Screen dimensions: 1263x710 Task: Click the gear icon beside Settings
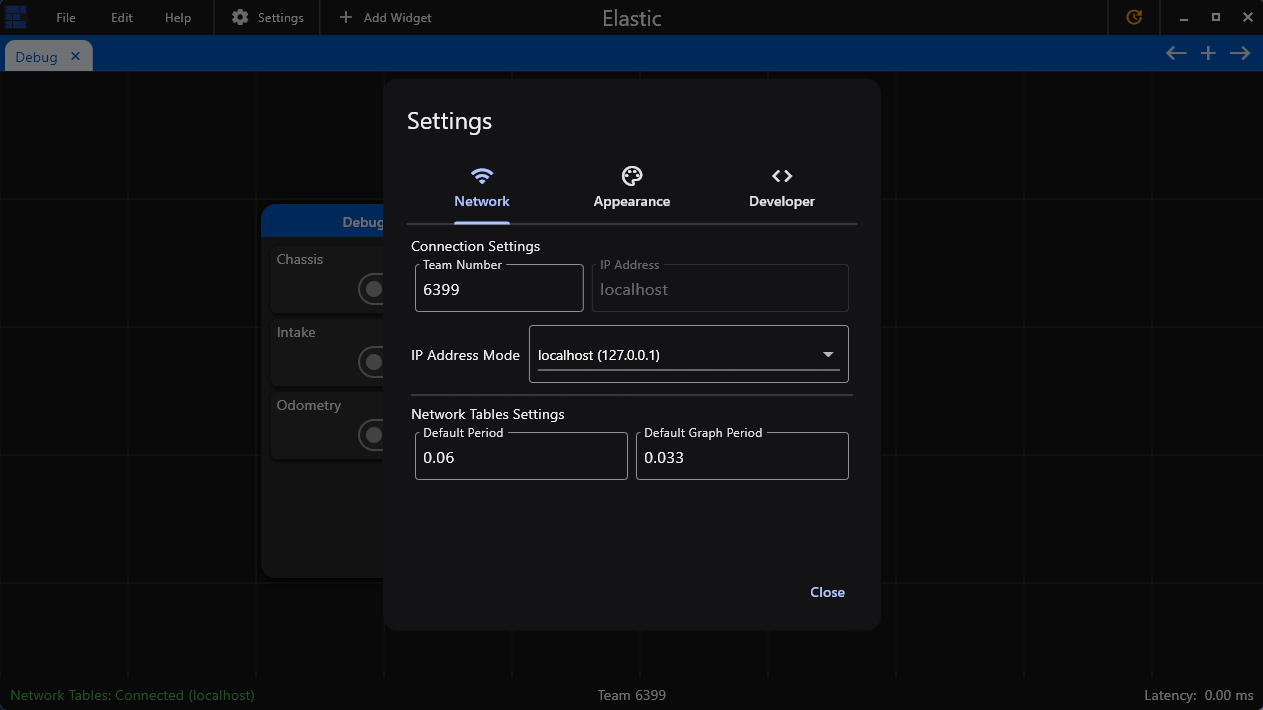[x=240, y=17]
